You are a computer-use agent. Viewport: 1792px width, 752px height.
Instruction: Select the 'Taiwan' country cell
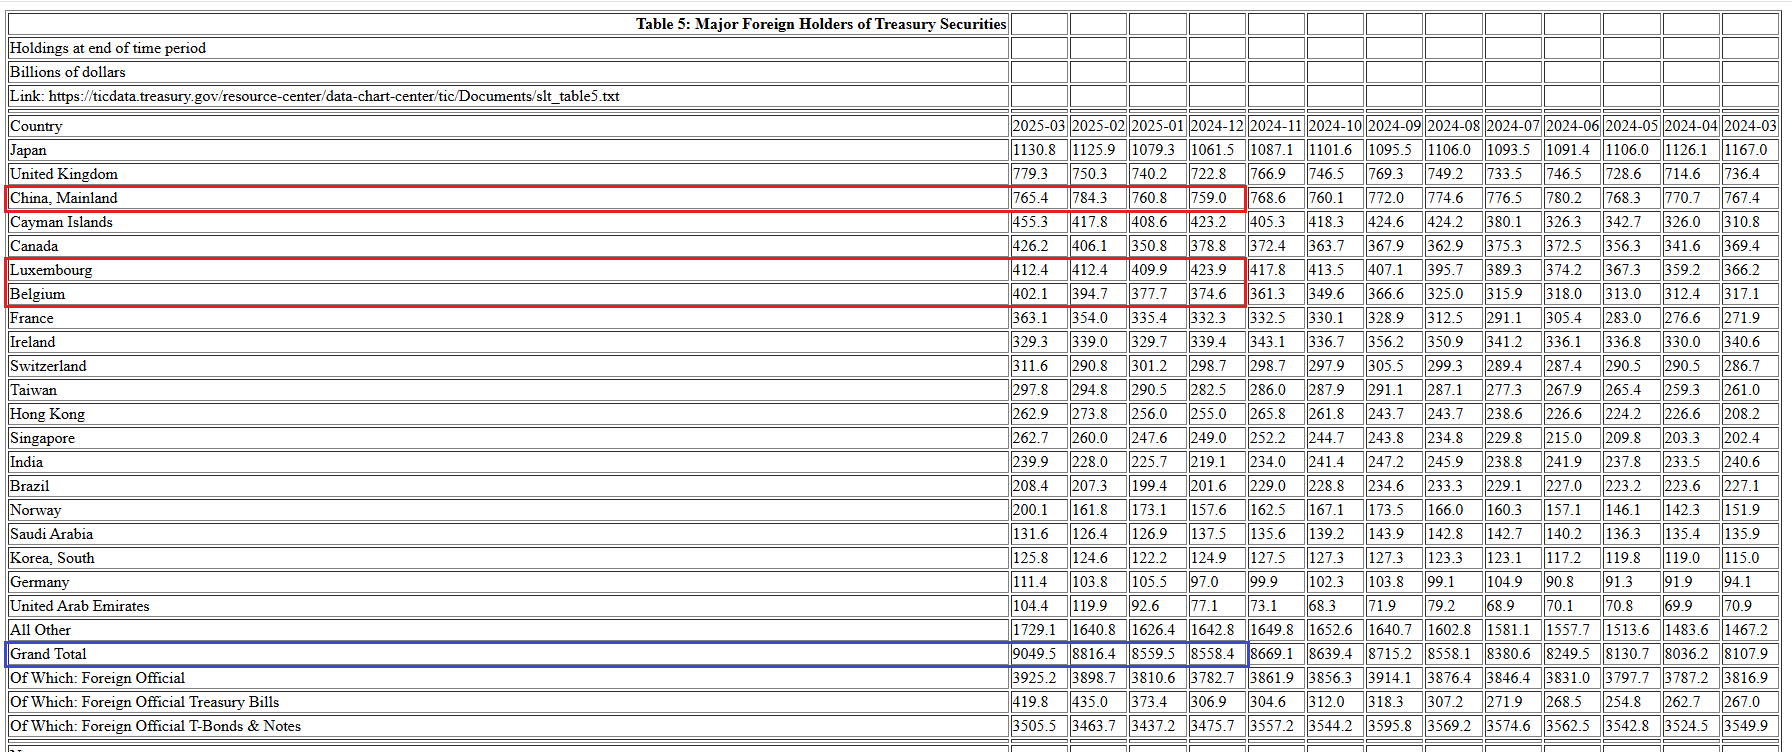click(x=508, y=390)
